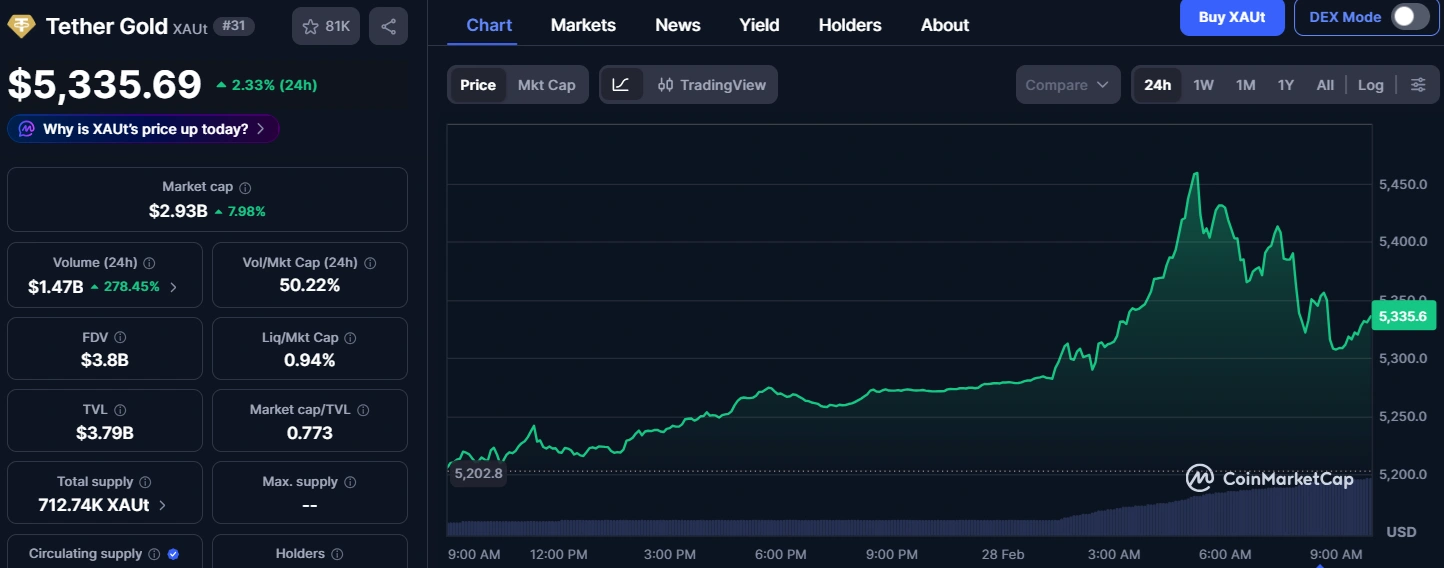Click the $3.79B TVL value
The image size is (1444, 568).
click(105, 433)
